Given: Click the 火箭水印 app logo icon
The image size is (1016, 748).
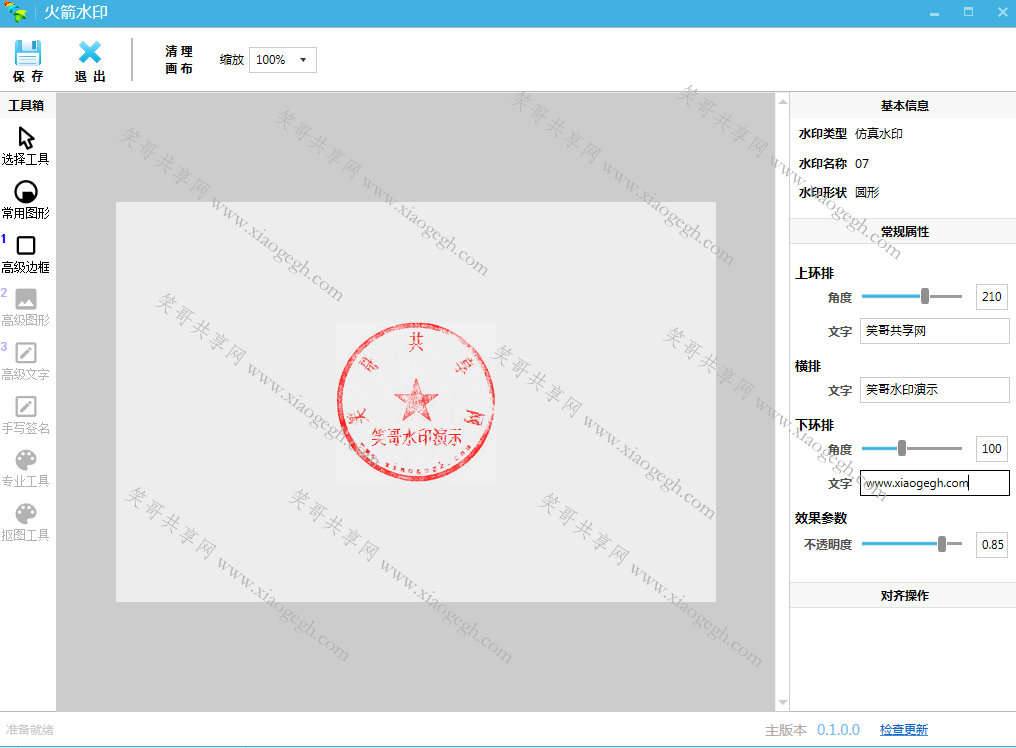Looking at the screenshot, I should point(15,12).
